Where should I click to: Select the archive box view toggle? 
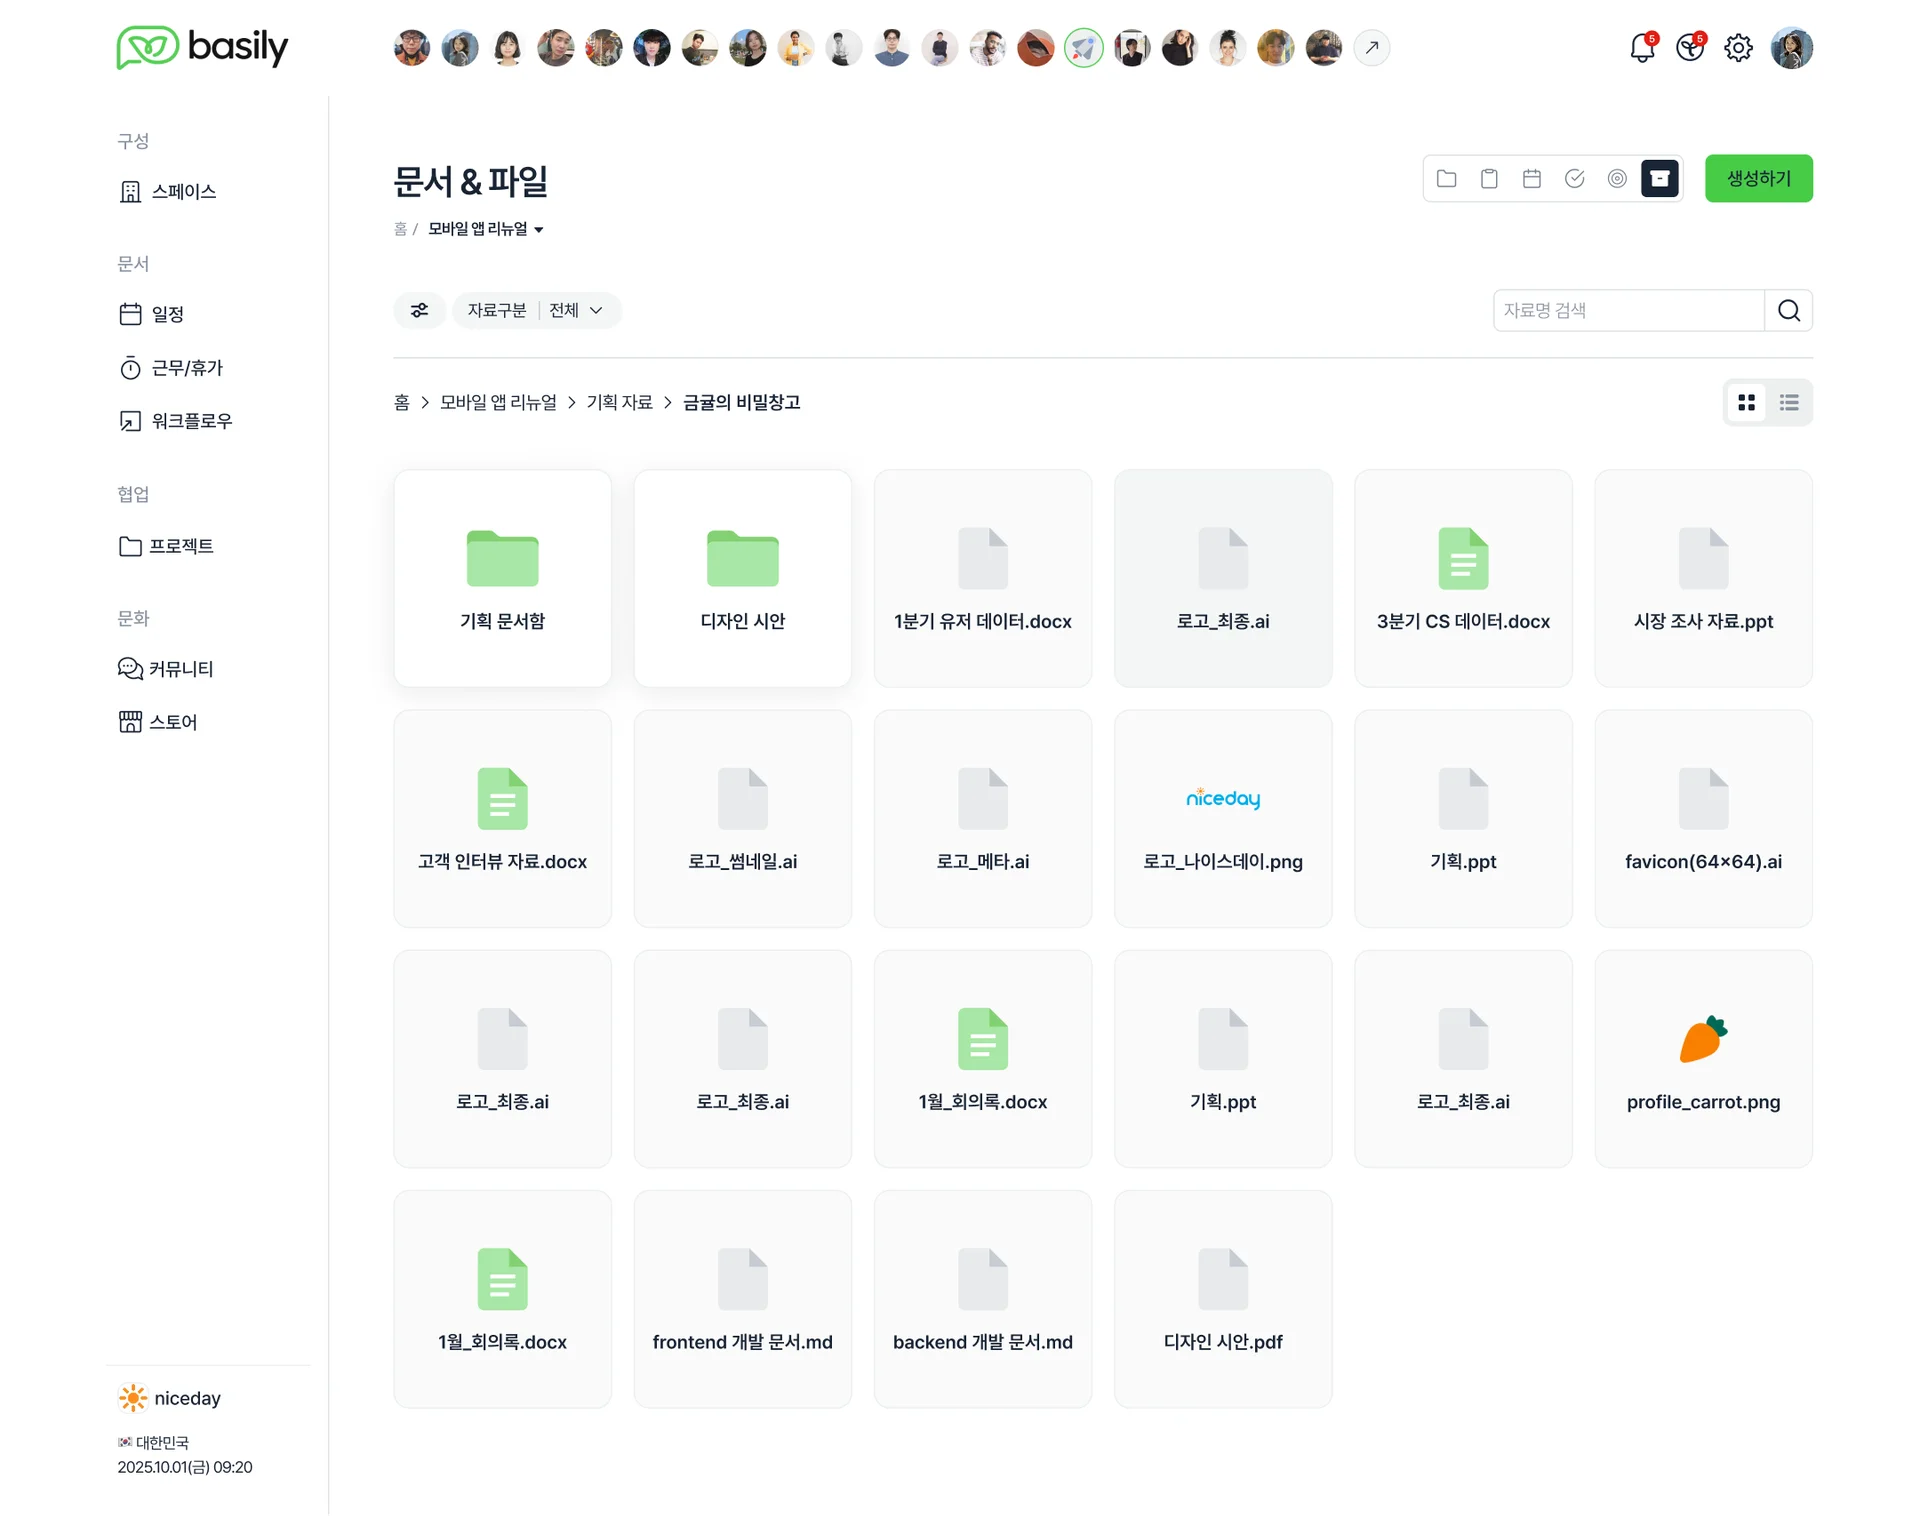(x=1659, y=179)
